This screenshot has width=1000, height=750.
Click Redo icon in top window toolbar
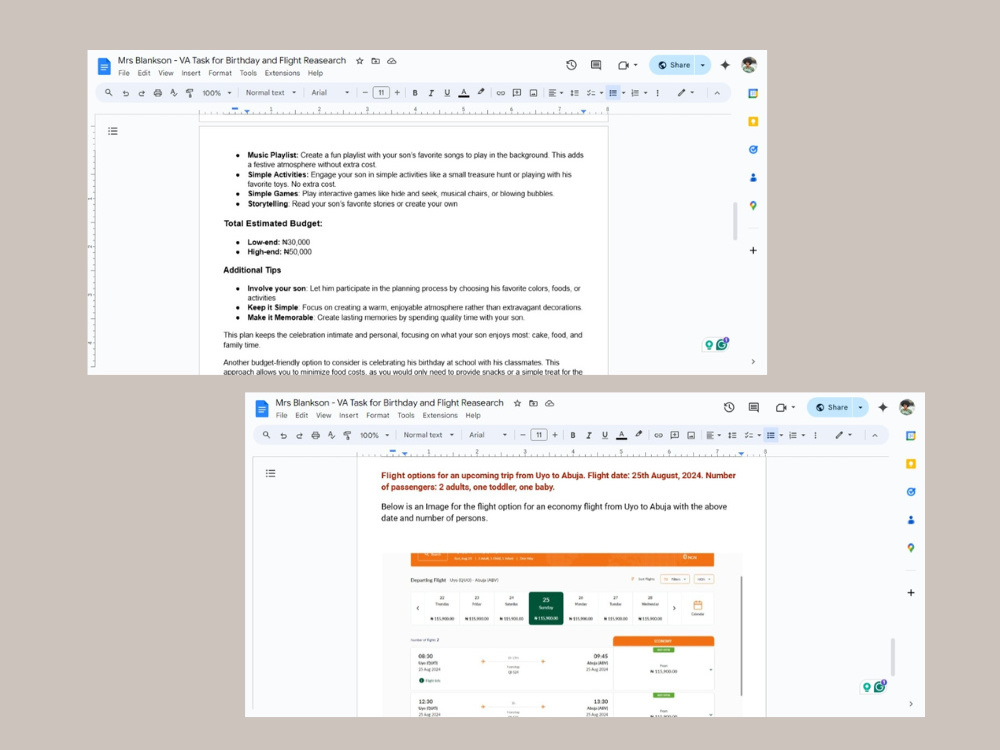pos(142,93)
